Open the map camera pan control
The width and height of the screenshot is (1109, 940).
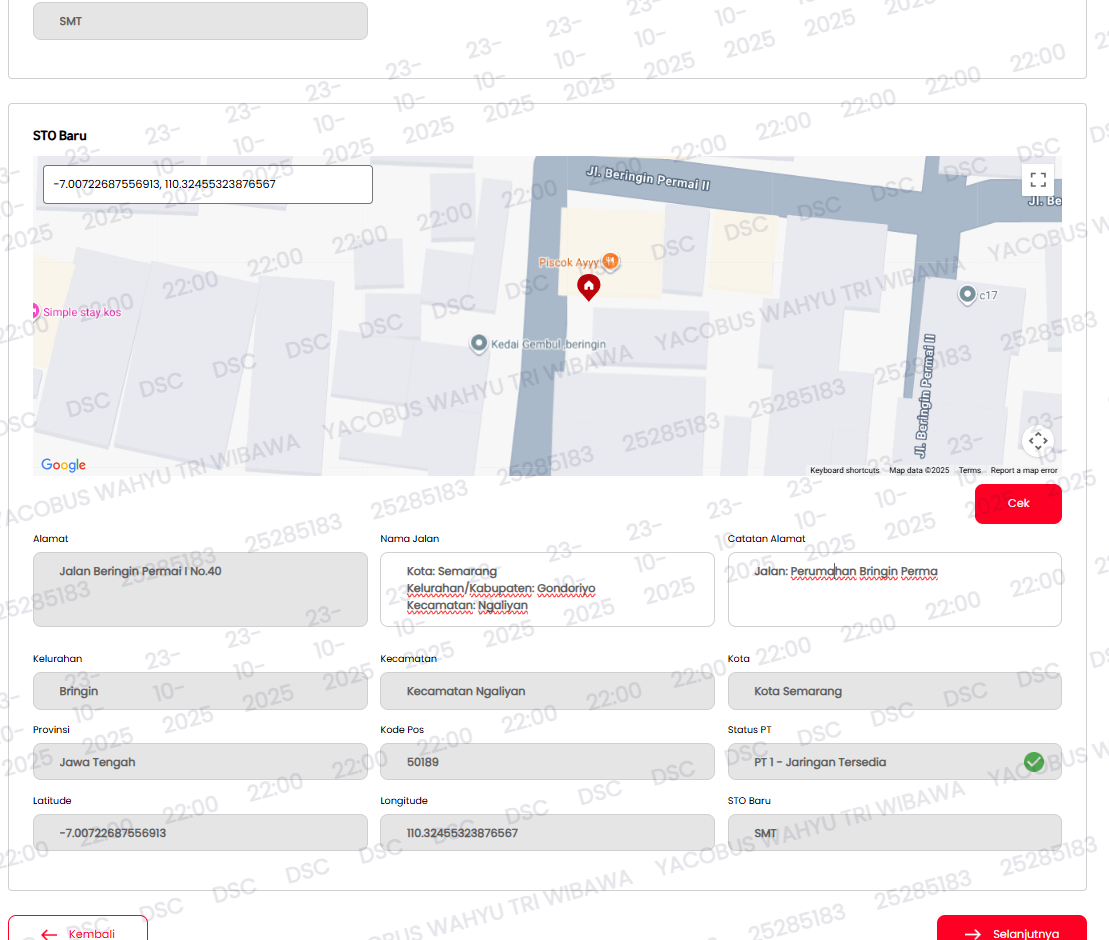pos(1038,441)
